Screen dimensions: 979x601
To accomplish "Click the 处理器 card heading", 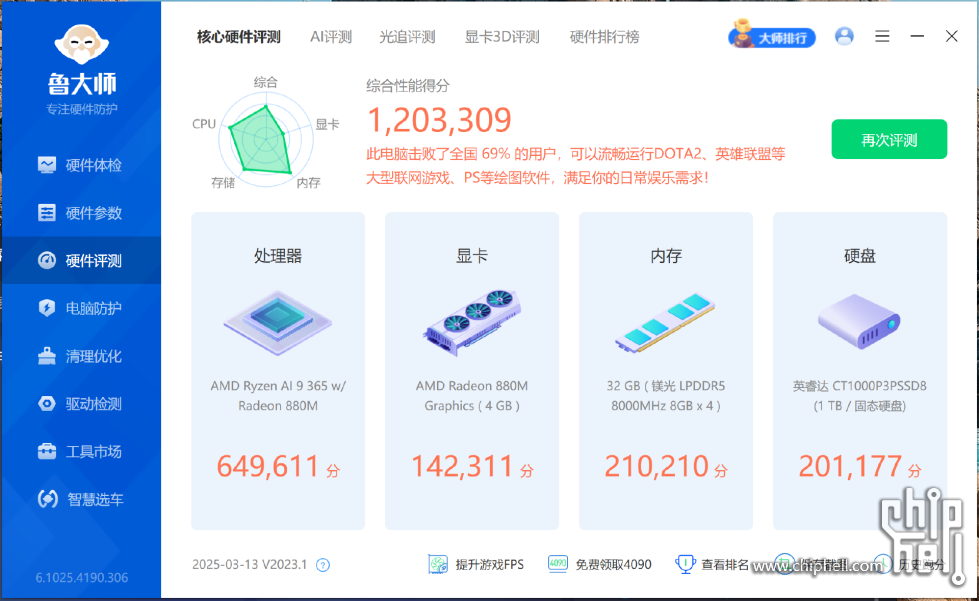I will [278, 256].
